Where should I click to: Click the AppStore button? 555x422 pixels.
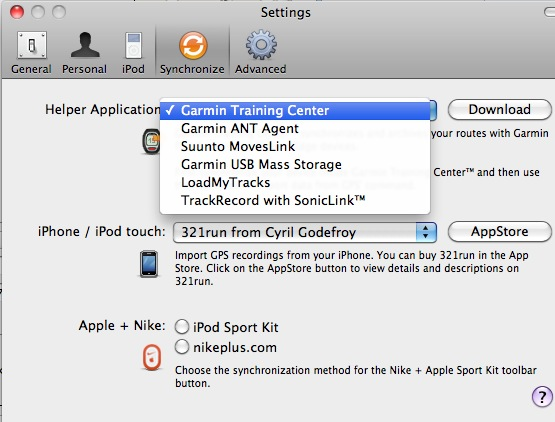(x=499, y=232)
